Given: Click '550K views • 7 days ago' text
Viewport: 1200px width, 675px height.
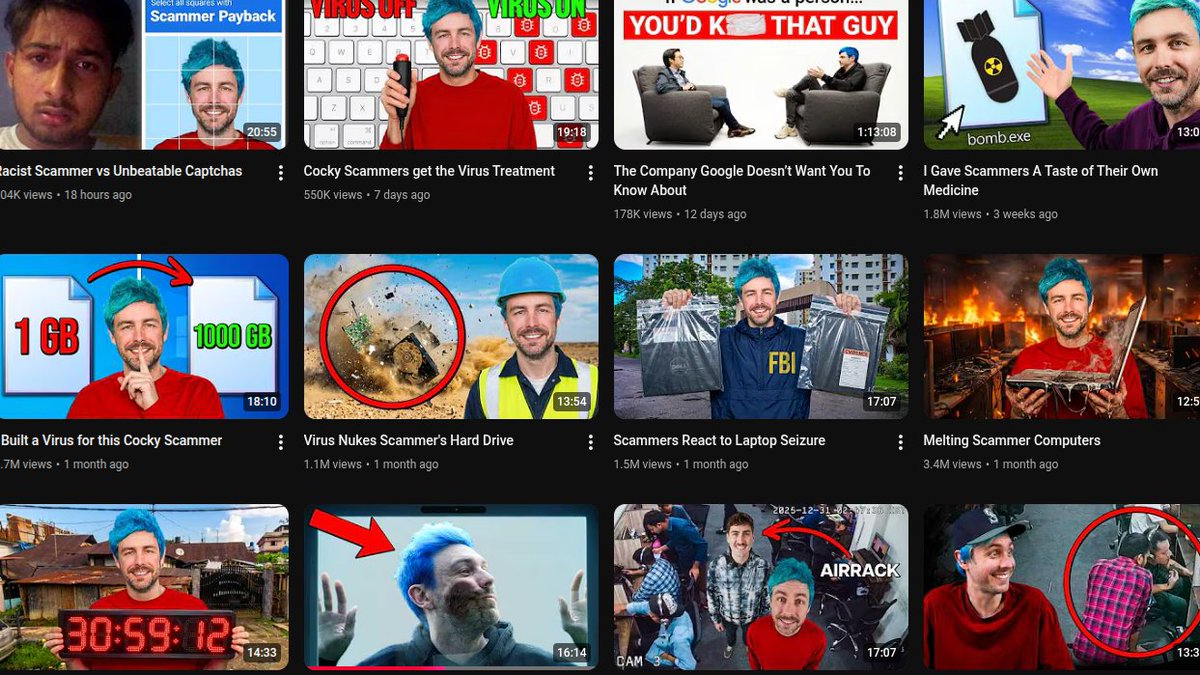Looking at the screenshot, I should click(367, 195).
